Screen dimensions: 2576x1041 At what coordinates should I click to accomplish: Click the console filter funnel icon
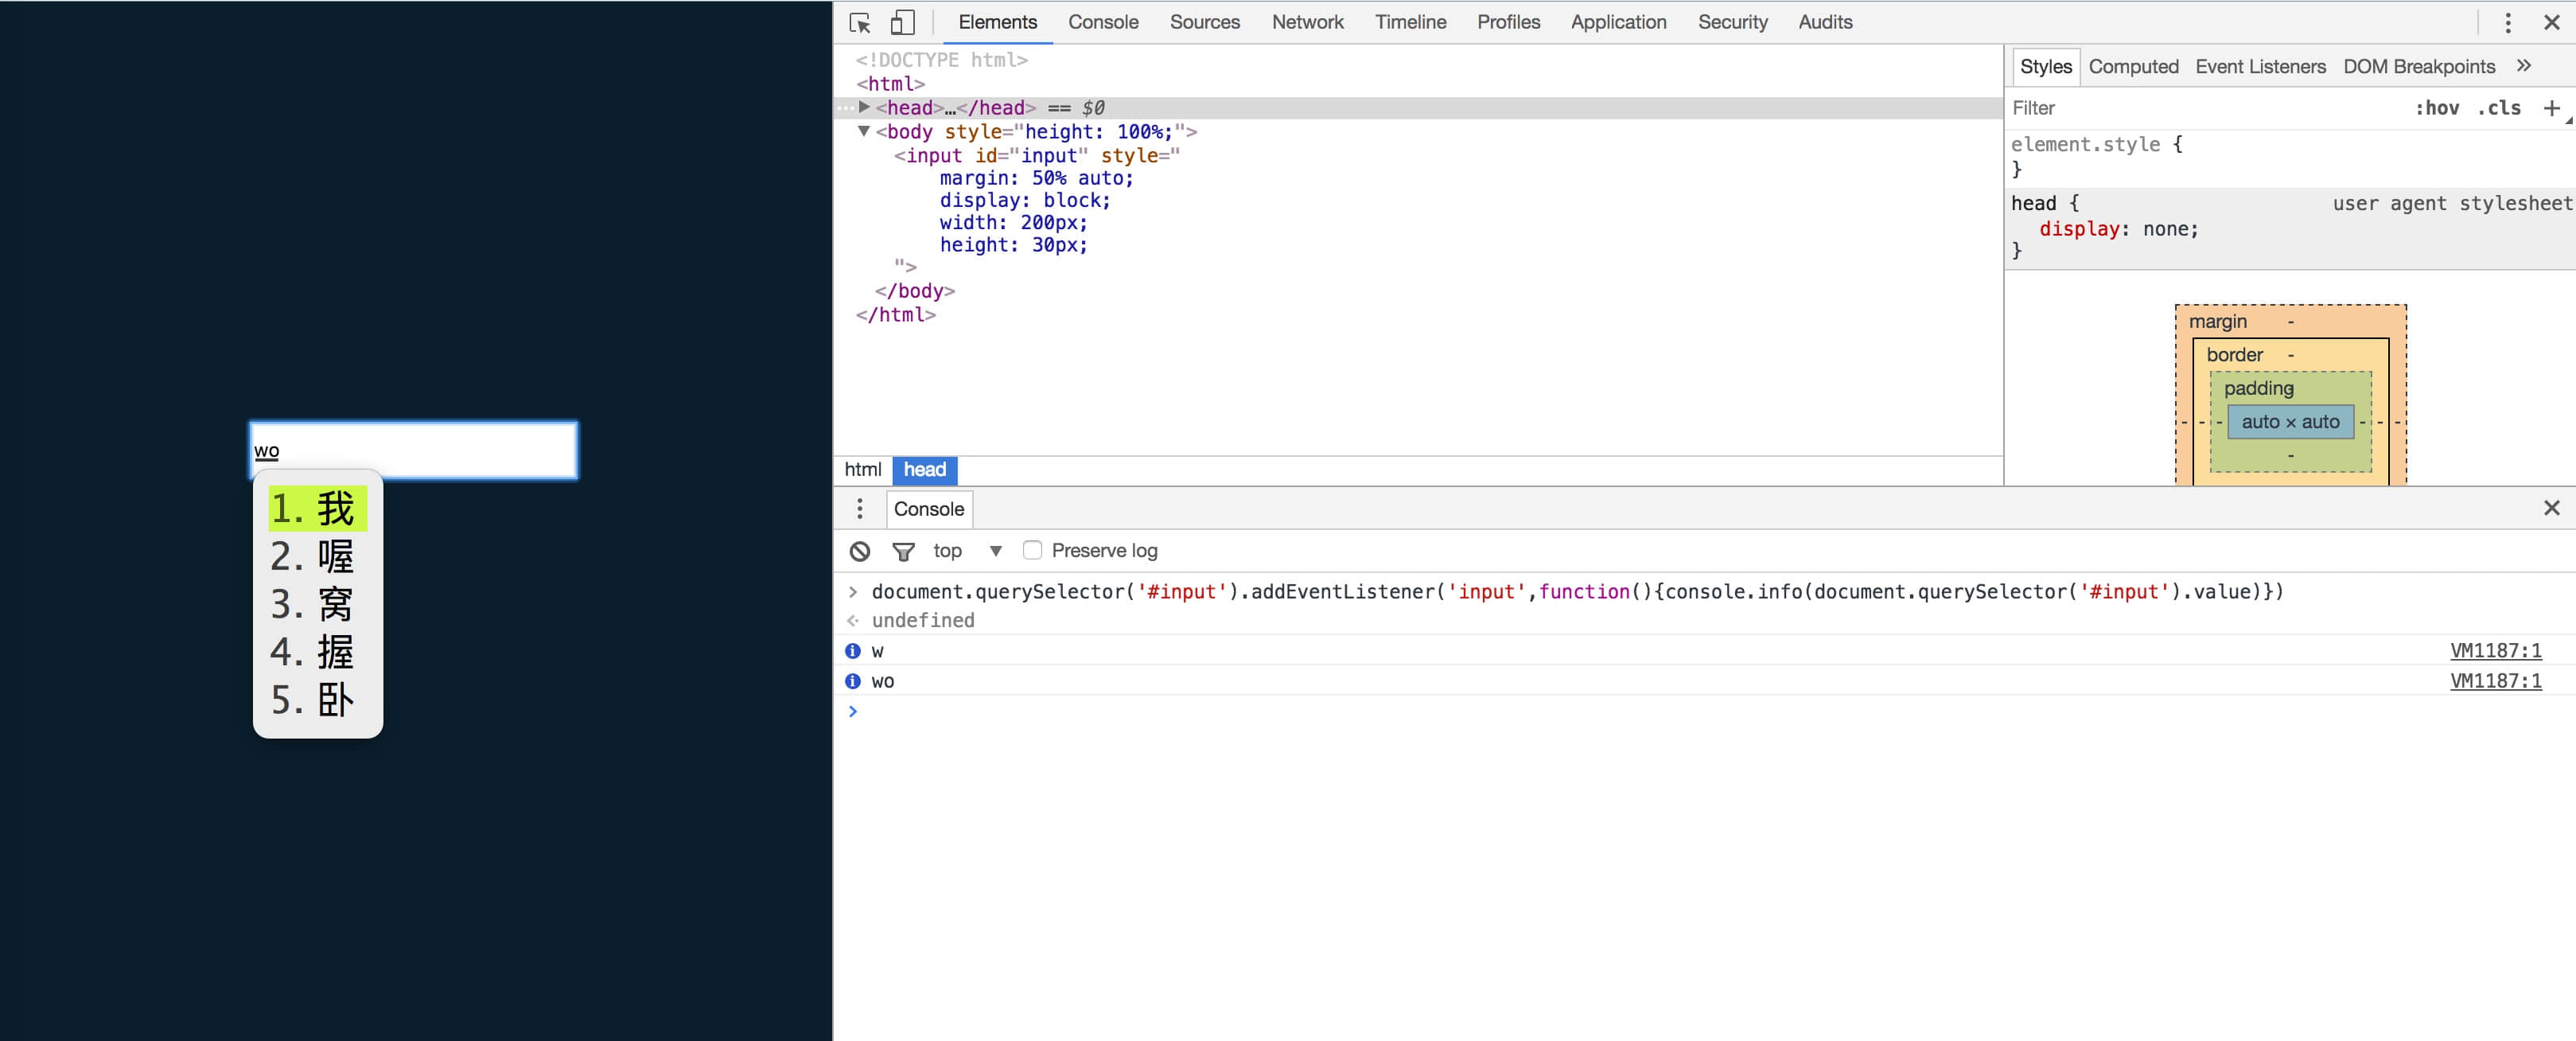pos(903,551)
